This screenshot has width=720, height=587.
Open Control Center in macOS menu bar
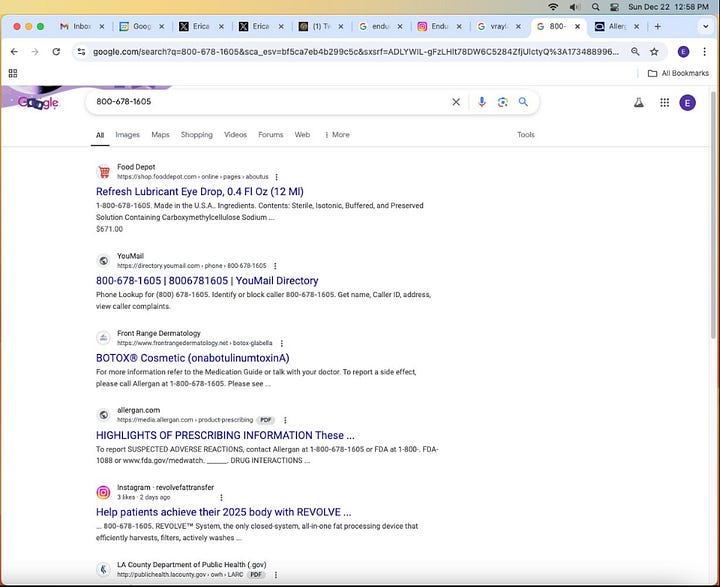click(614, 7)
